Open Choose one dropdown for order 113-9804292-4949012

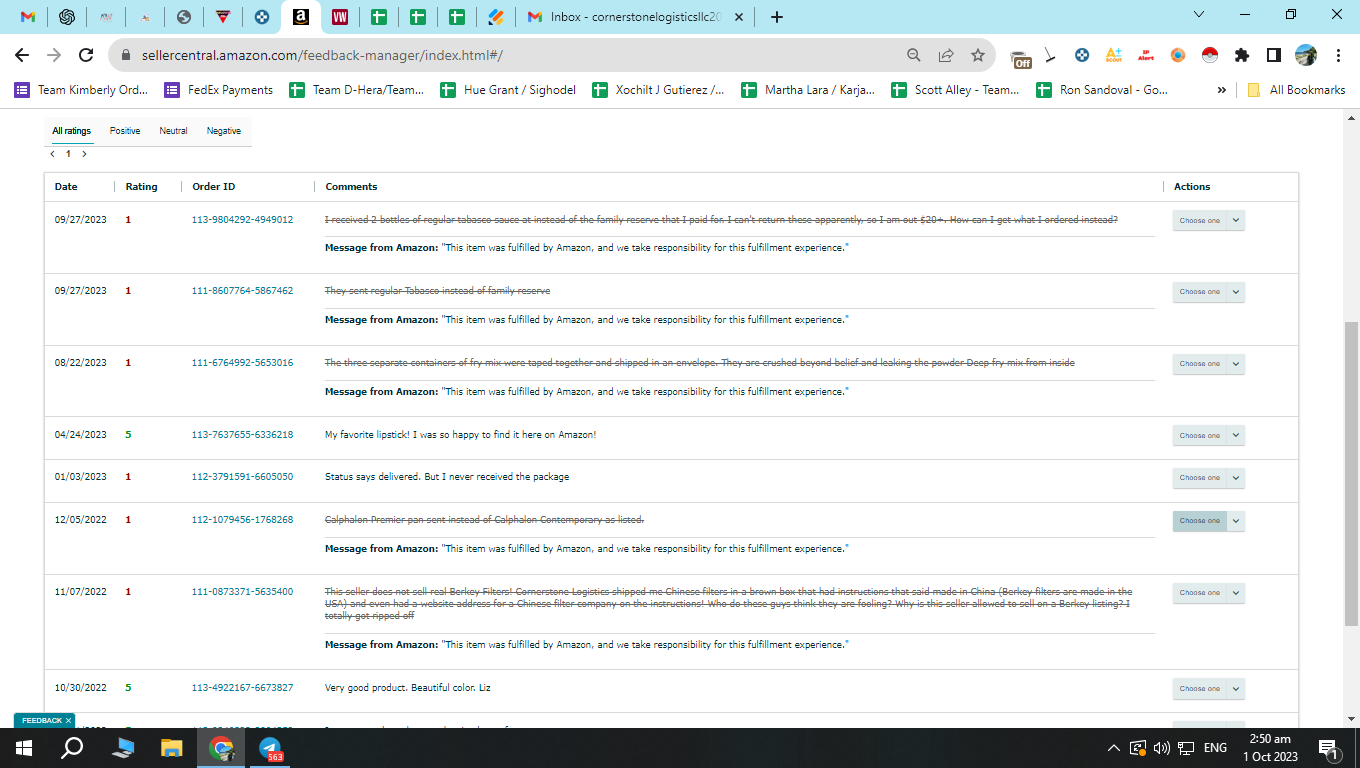pyautogui.click(x=1208, y=220)
